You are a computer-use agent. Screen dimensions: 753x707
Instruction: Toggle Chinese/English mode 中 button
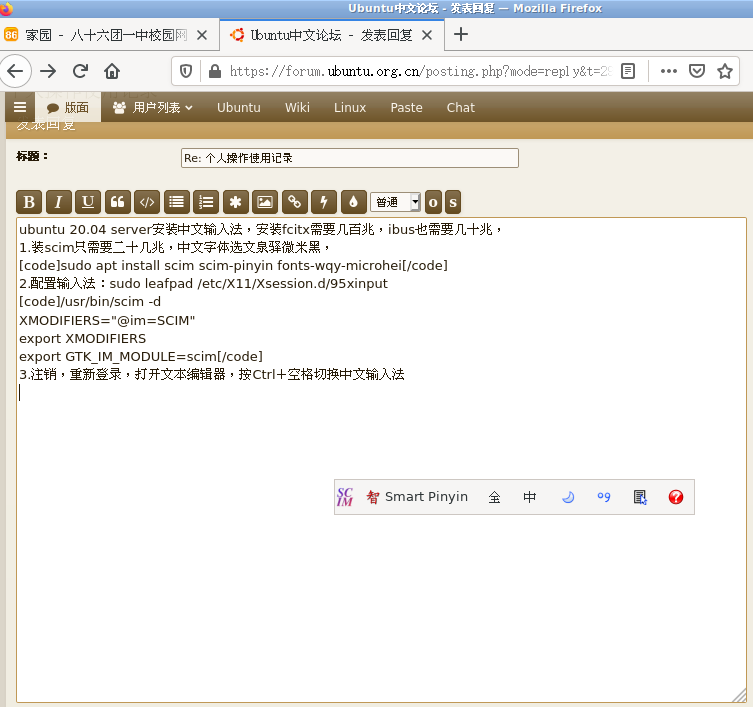point(530,497)
